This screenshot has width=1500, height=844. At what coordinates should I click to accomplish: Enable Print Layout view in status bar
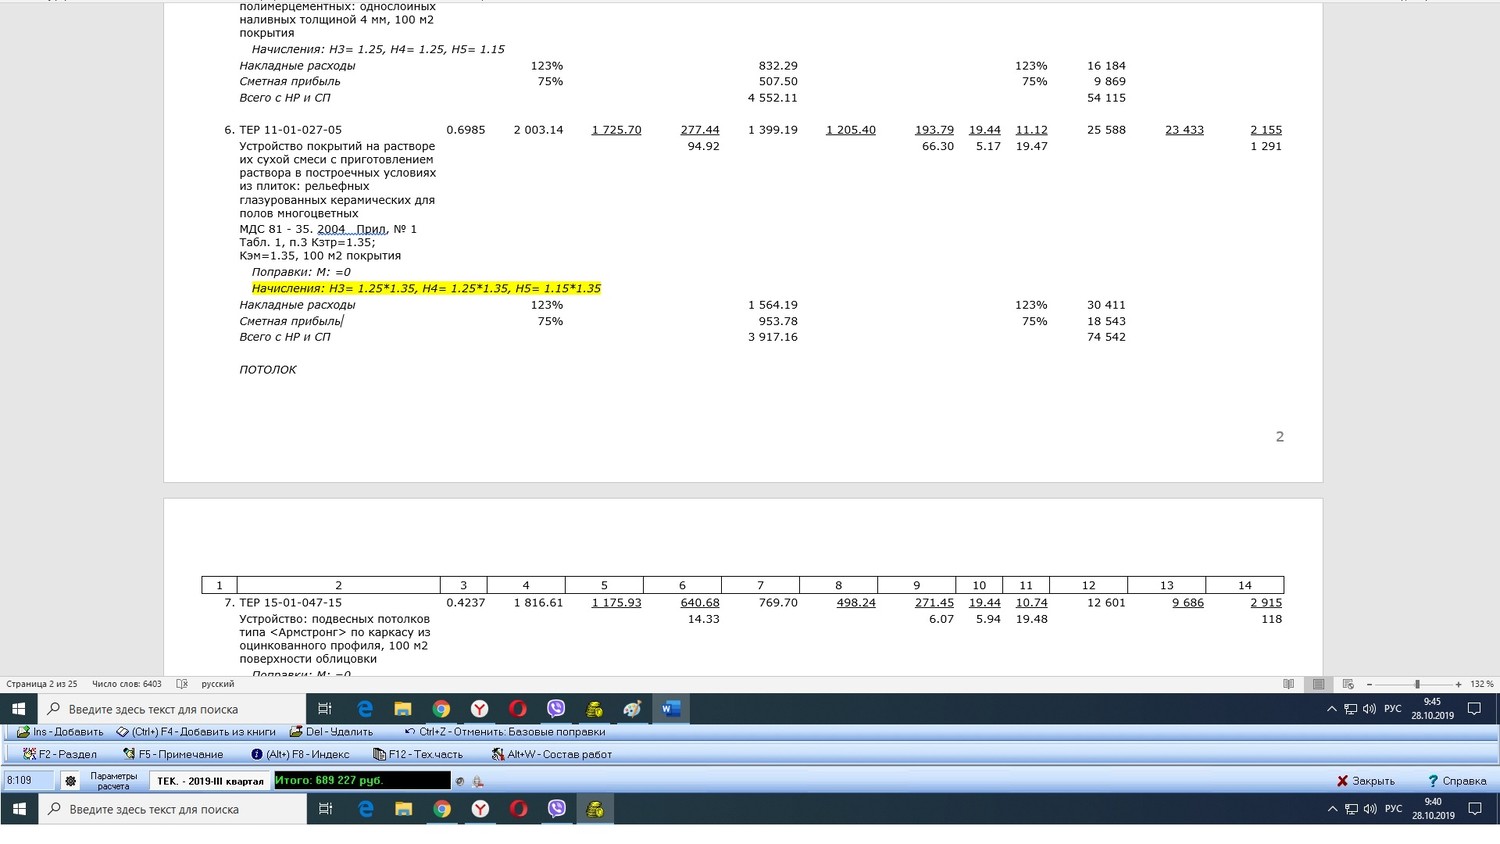(x=1318, y=684)
